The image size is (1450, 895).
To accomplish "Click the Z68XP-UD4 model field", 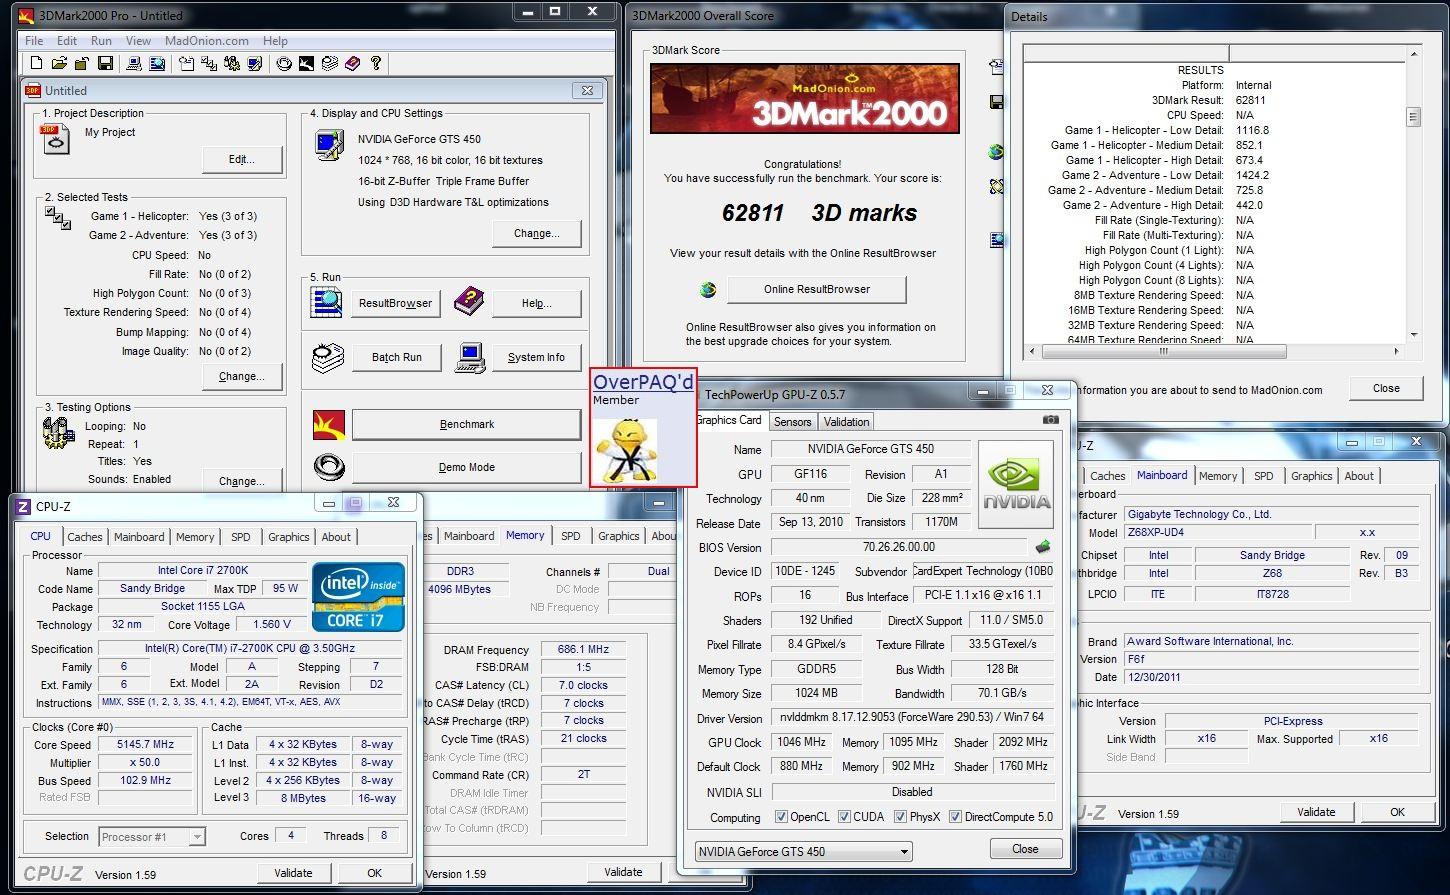I will pos(1216,533).
